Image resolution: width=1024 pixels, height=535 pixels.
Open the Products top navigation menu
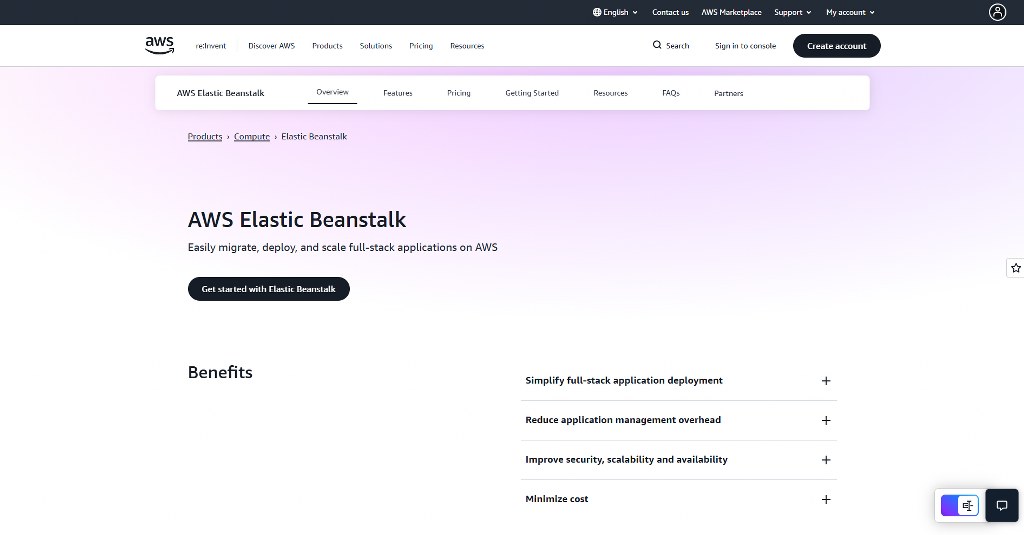coord(327,46)
